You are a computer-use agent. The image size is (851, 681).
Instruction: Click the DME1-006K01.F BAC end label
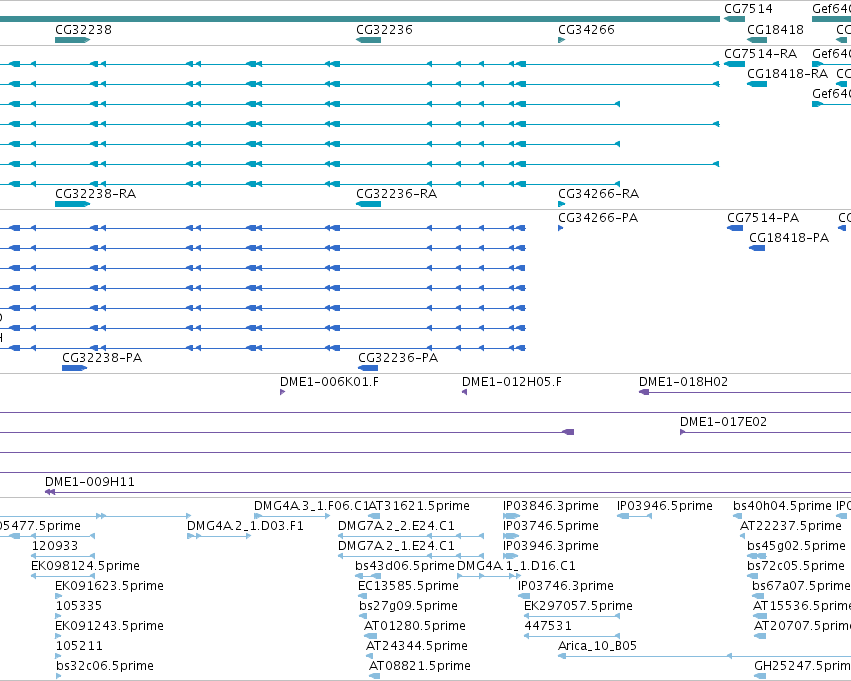(x=329, y=382)
